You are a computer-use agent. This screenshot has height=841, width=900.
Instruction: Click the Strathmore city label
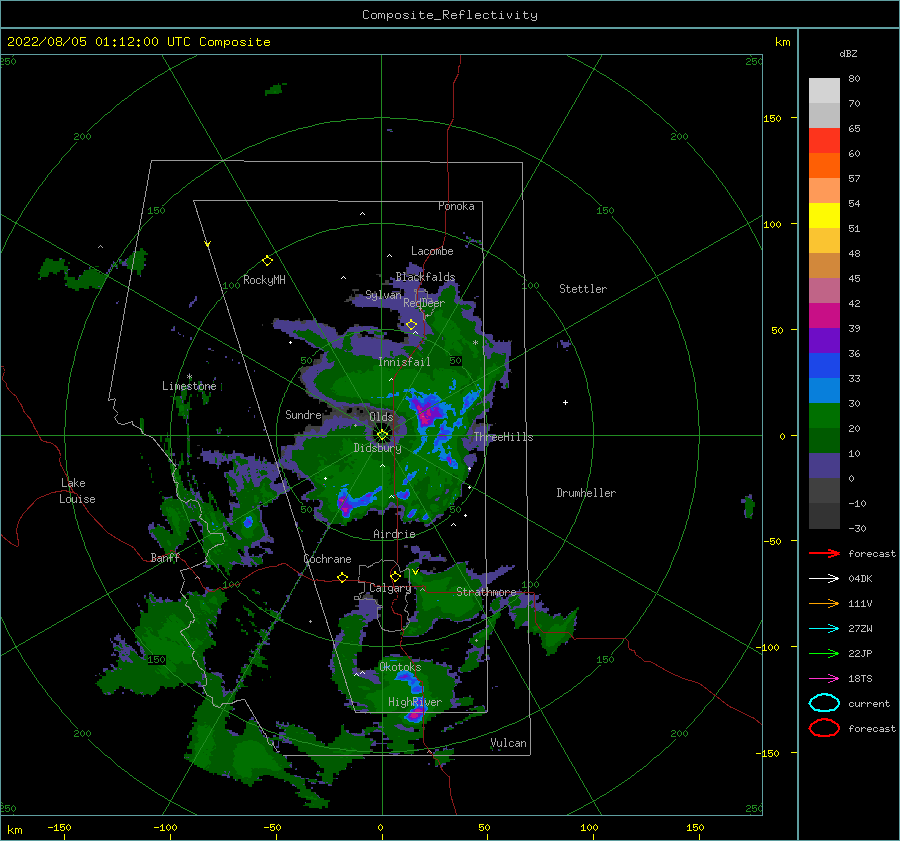pos(486,591)
